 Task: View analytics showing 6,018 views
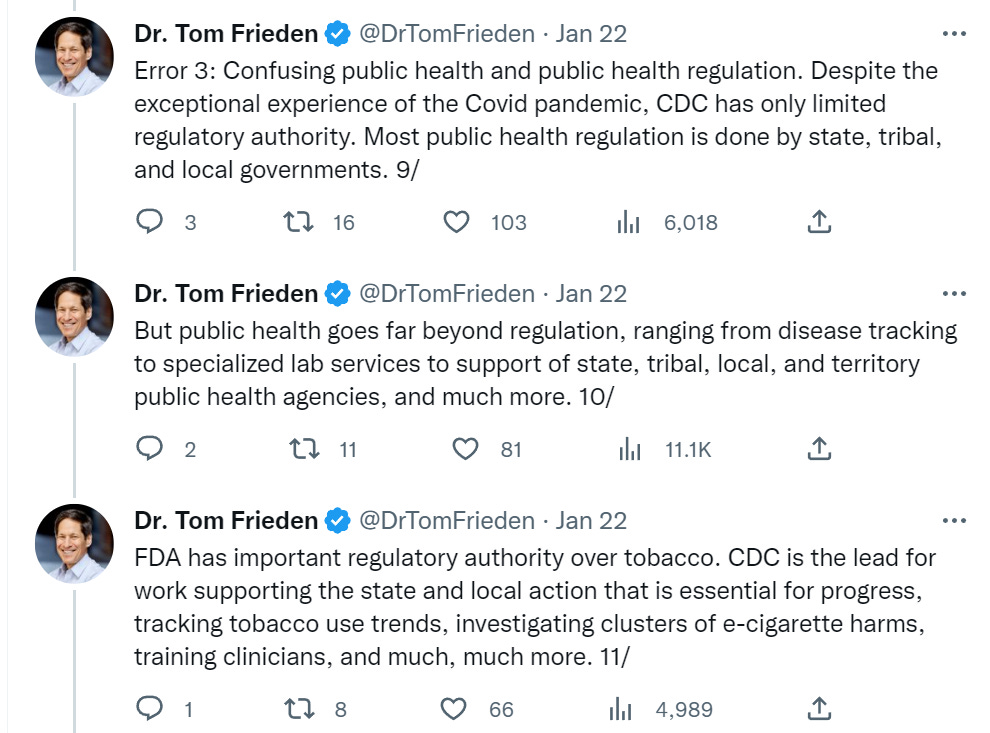628,222
